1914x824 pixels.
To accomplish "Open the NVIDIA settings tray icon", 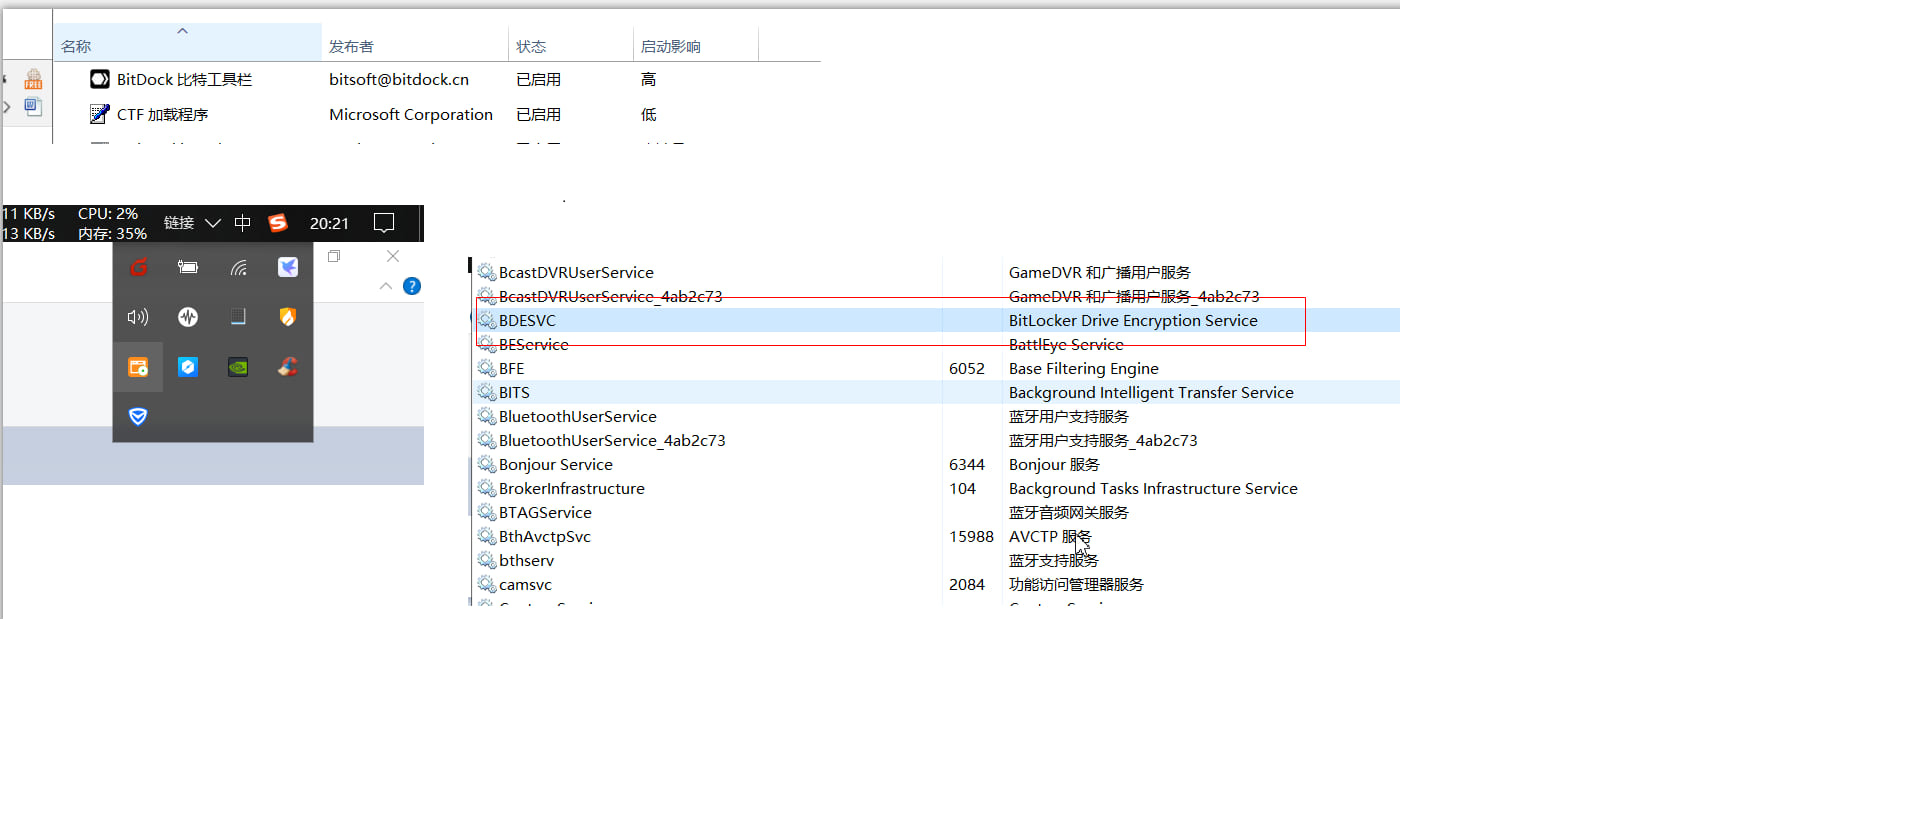I will pos(238,367).
